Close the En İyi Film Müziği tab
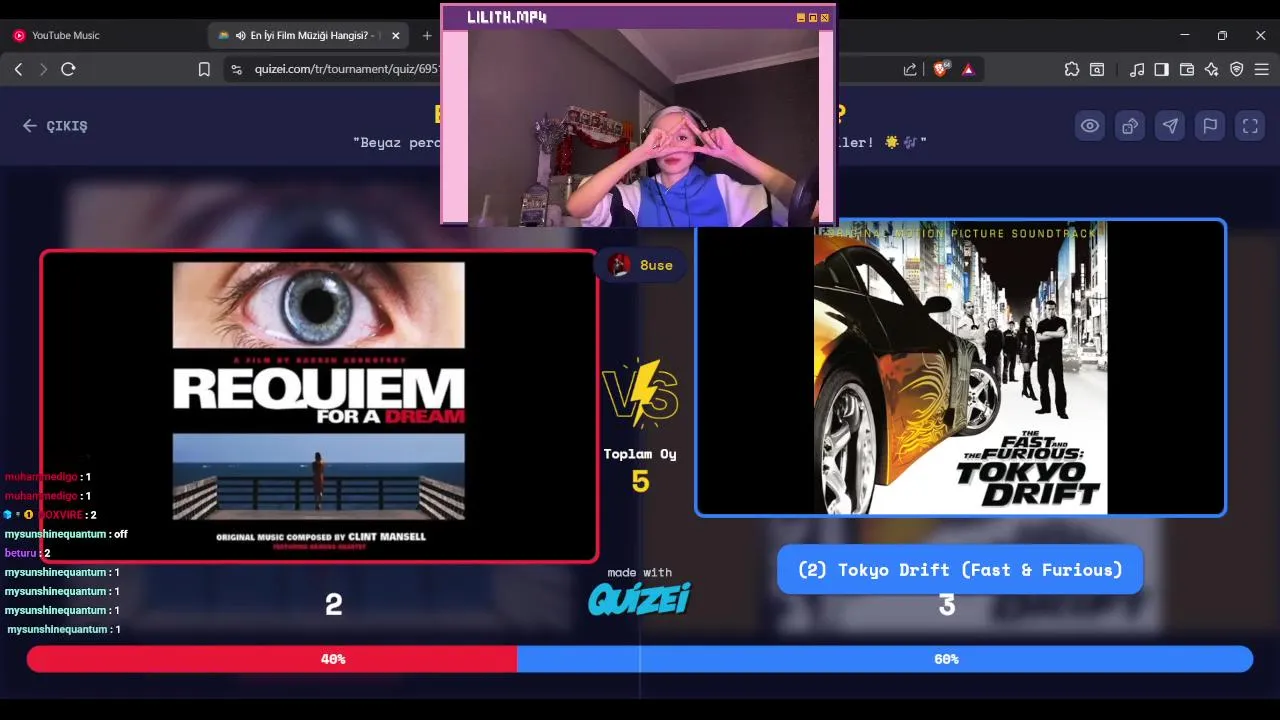The width and height of the screenshot is (1280, 720). 395,35
